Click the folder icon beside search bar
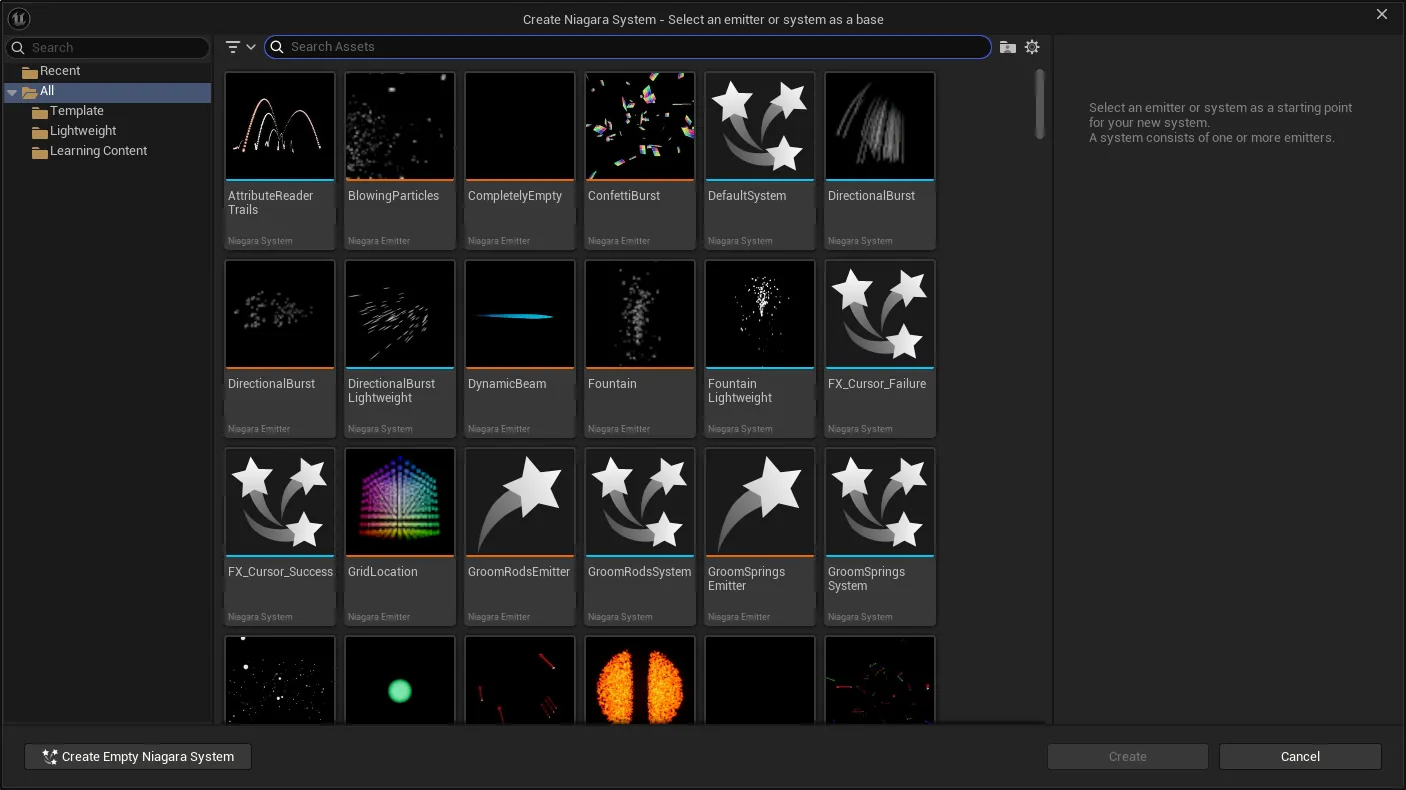Screen dimensions: 1406x790 (x=1008, y=47)
